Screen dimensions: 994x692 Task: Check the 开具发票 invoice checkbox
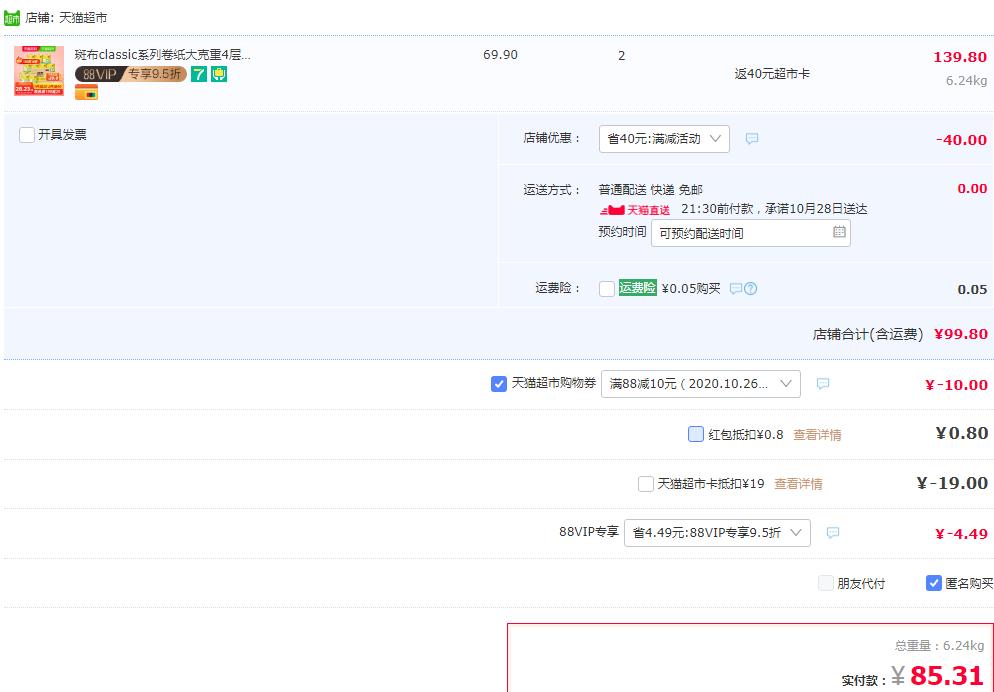[27, 135]
